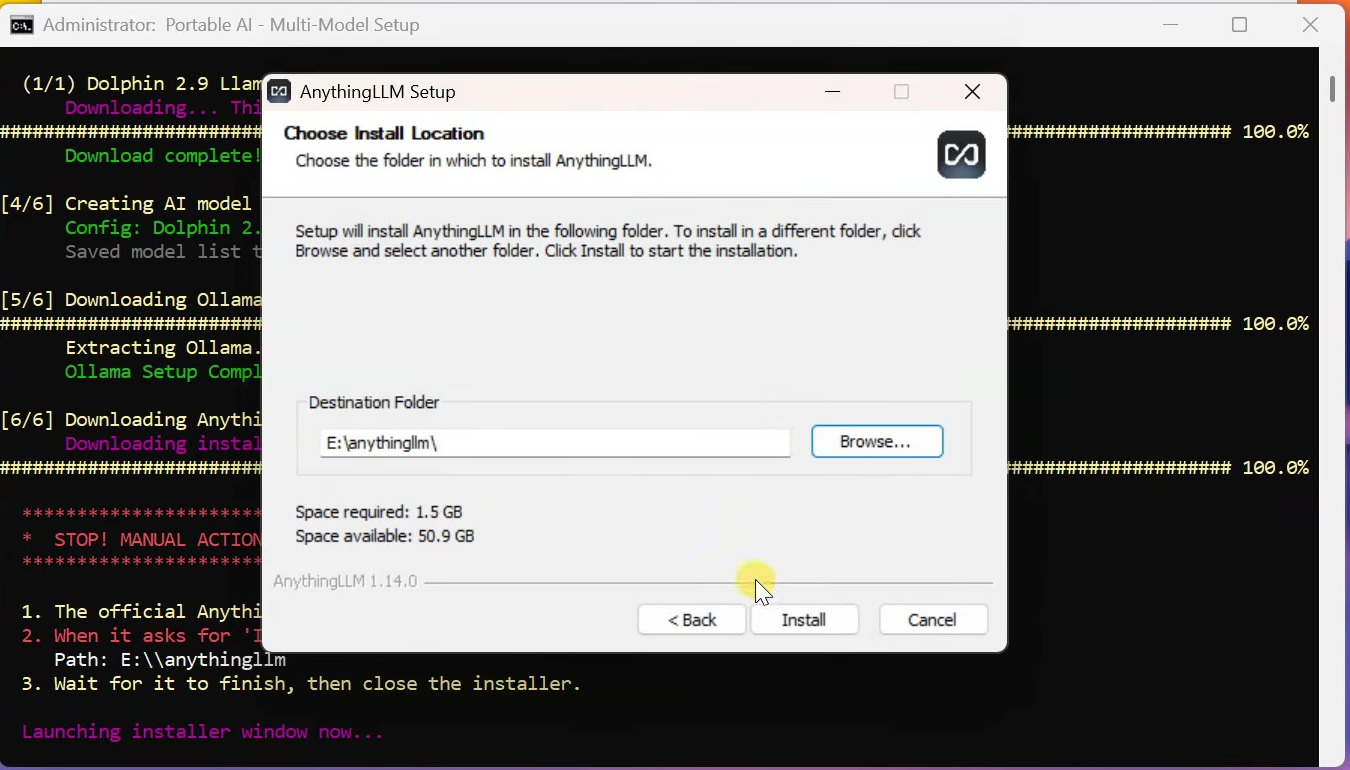Click the 'Space required: 1.5 GB' text
The image size is (1350, 770).
pos(379,512)
